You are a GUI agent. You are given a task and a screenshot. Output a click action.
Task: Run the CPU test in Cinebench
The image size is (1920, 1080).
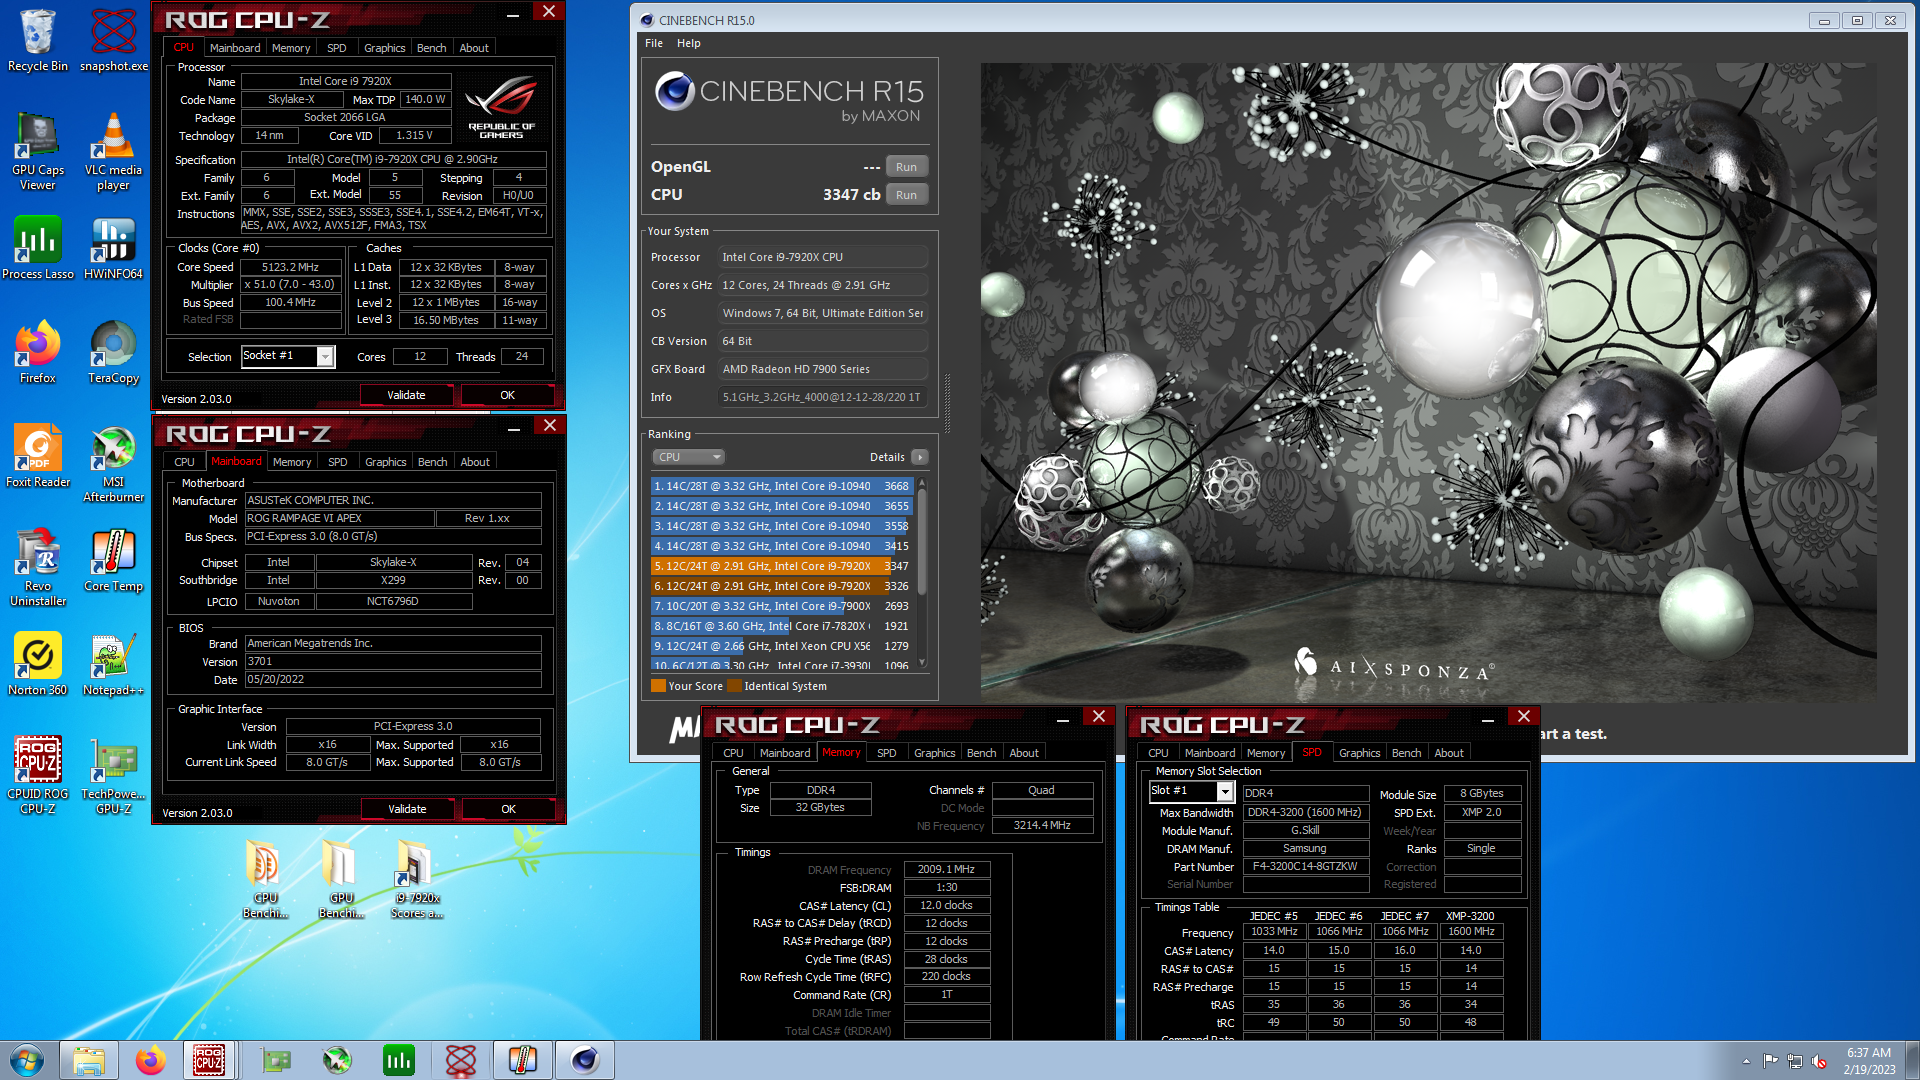click(906, 195)
